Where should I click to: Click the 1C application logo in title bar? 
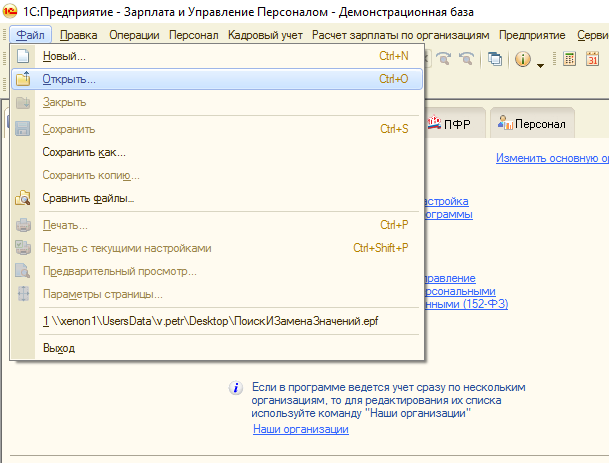pyautogui.click(x=10, y=12)
